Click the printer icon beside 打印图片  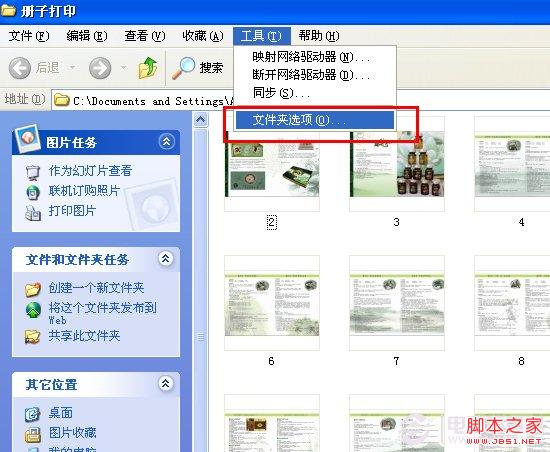coord(33,212)
